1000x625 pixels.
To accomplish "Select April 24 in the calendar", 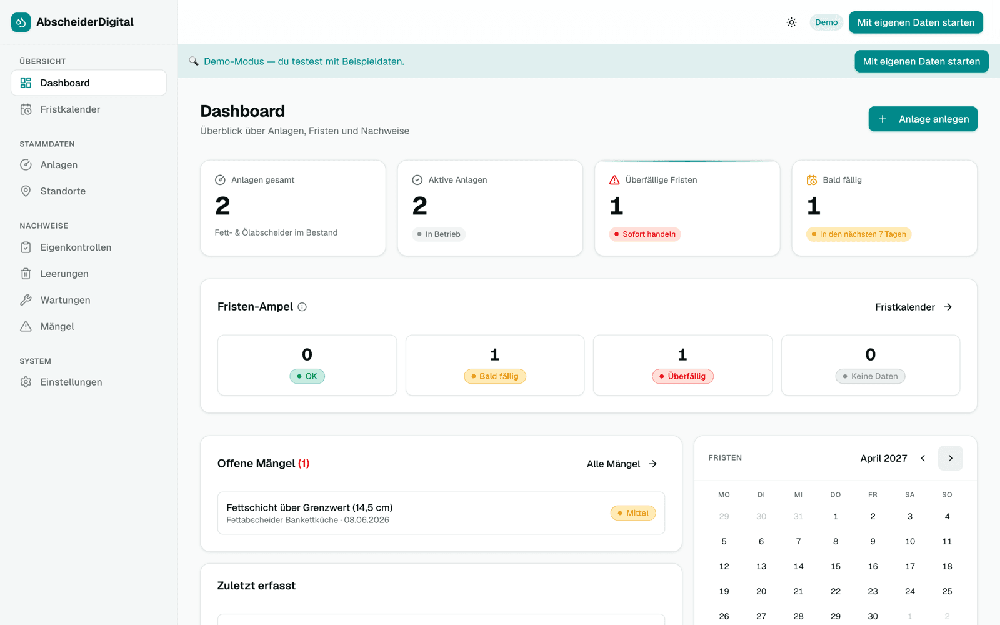I will 910,591.
